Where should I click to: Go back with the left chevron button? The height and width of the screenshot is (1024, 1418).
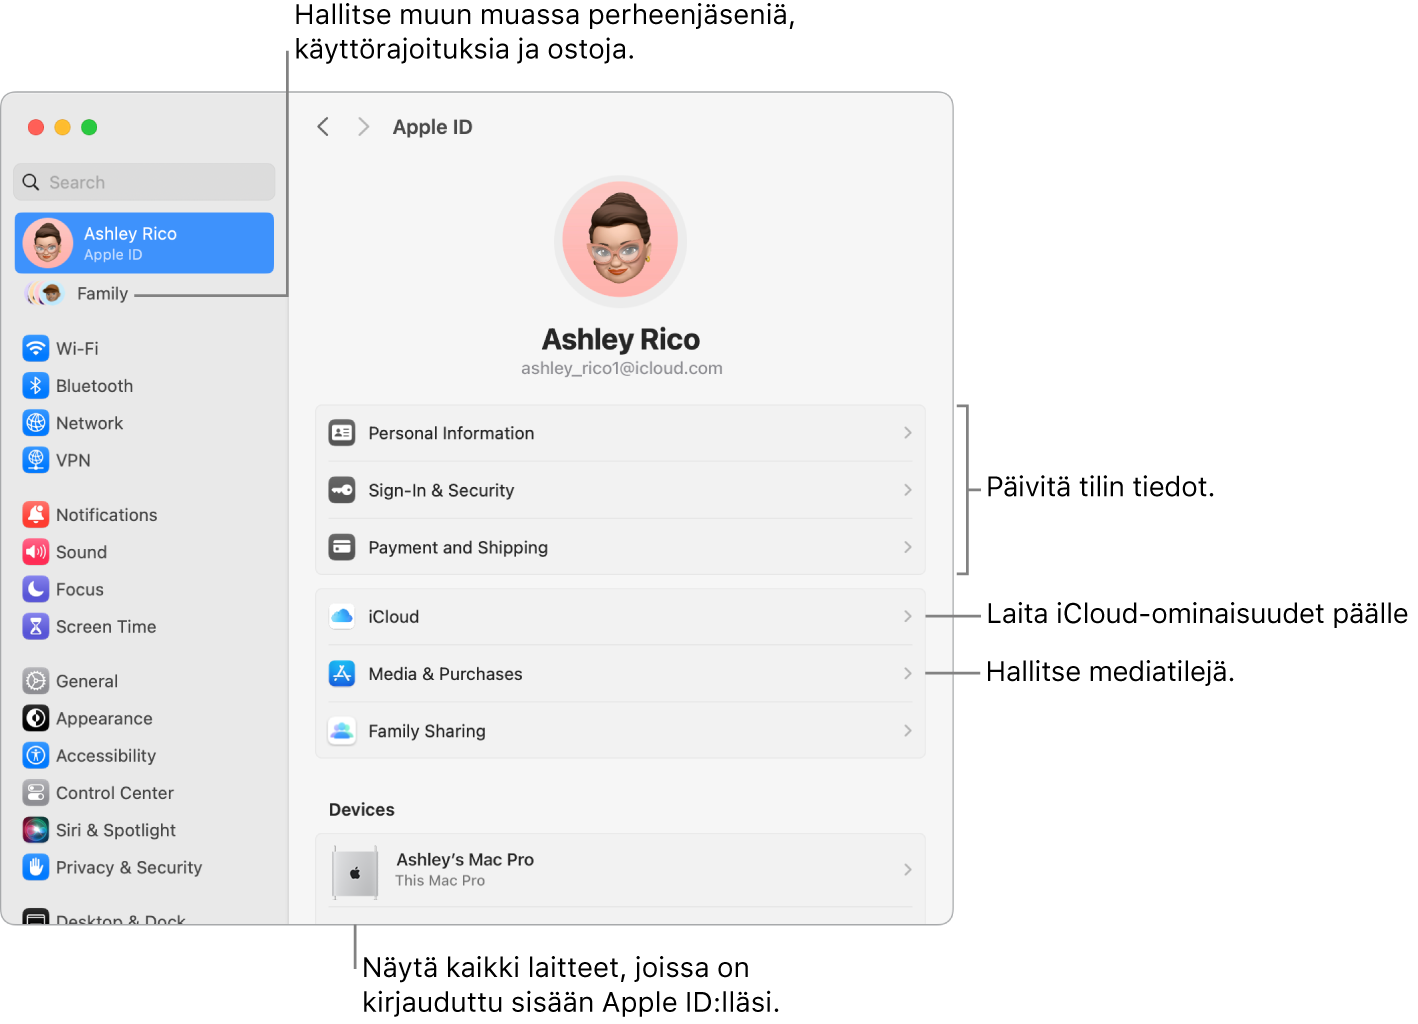pos(323,127)
